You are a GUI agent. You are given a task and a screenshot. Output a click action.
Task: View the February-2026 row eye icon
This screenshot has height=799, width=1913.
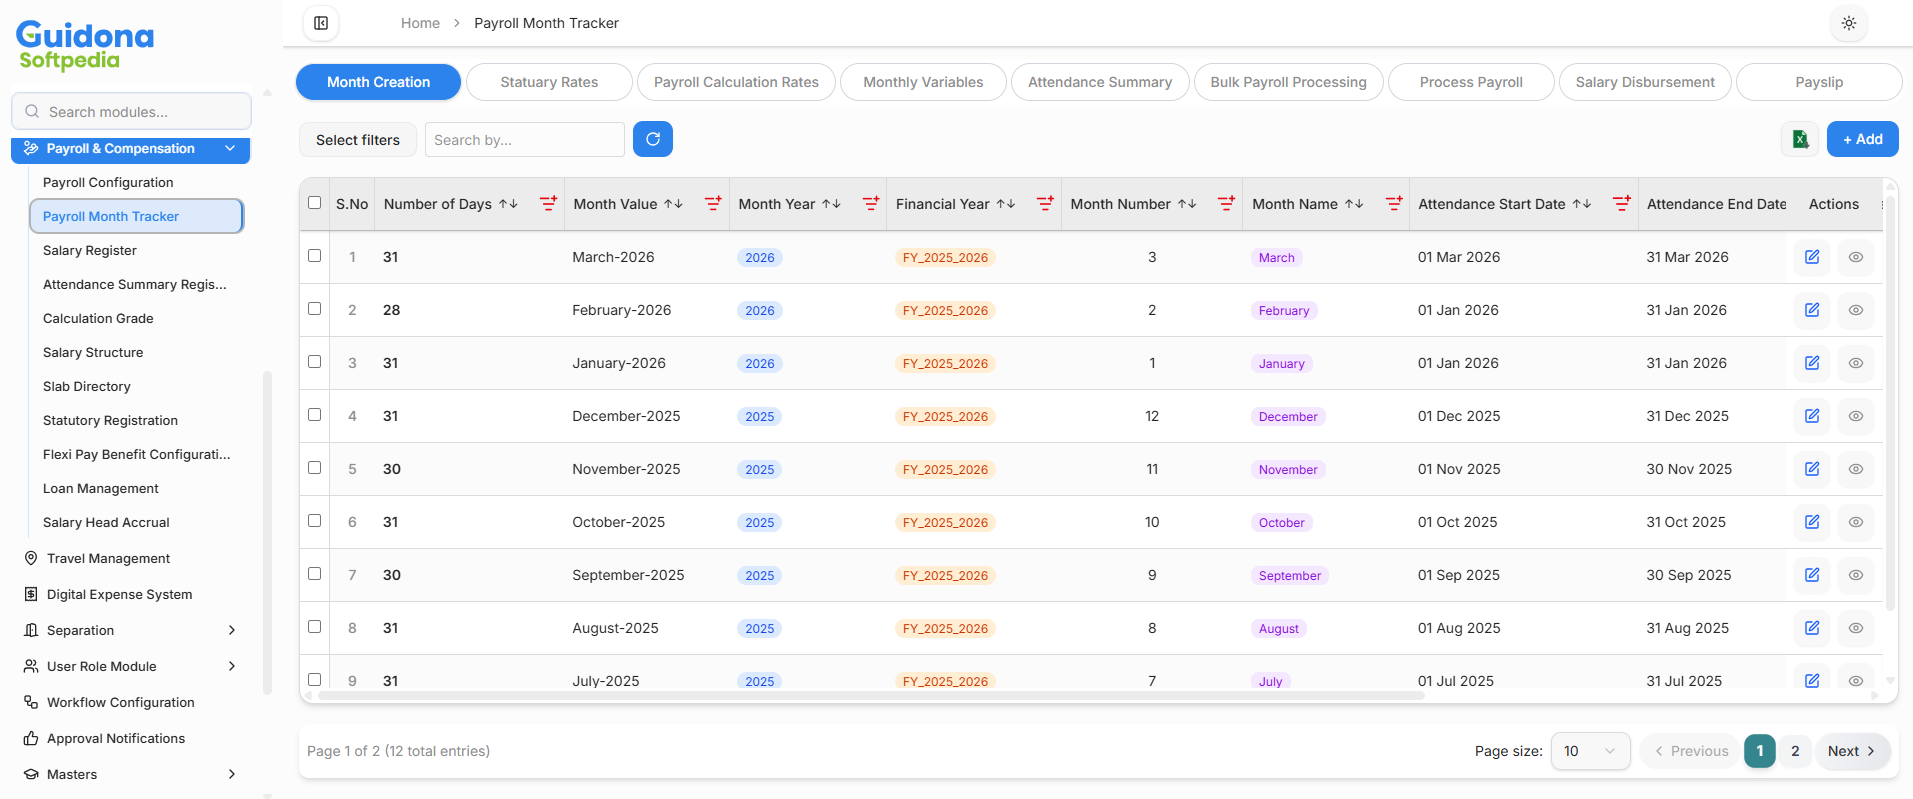coord(1856,310)
